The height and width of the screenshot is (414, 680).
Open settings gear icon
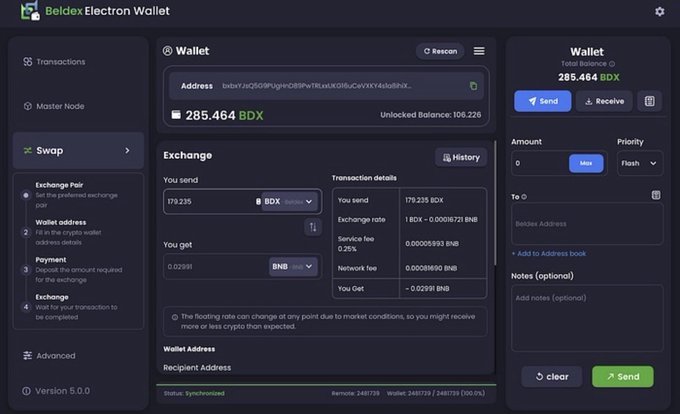pyautogui.click(x=660, y=11)
